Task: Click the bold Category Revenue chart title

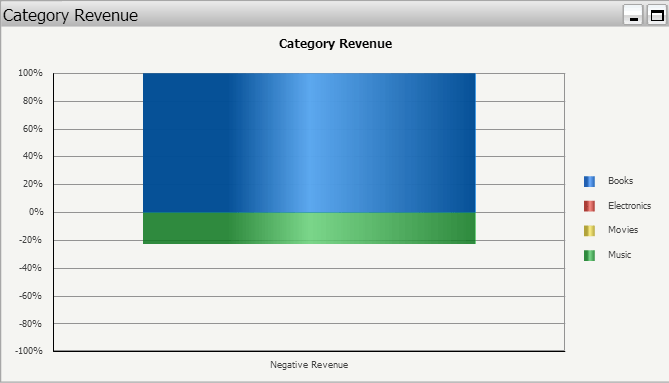Action: [335, 44]
